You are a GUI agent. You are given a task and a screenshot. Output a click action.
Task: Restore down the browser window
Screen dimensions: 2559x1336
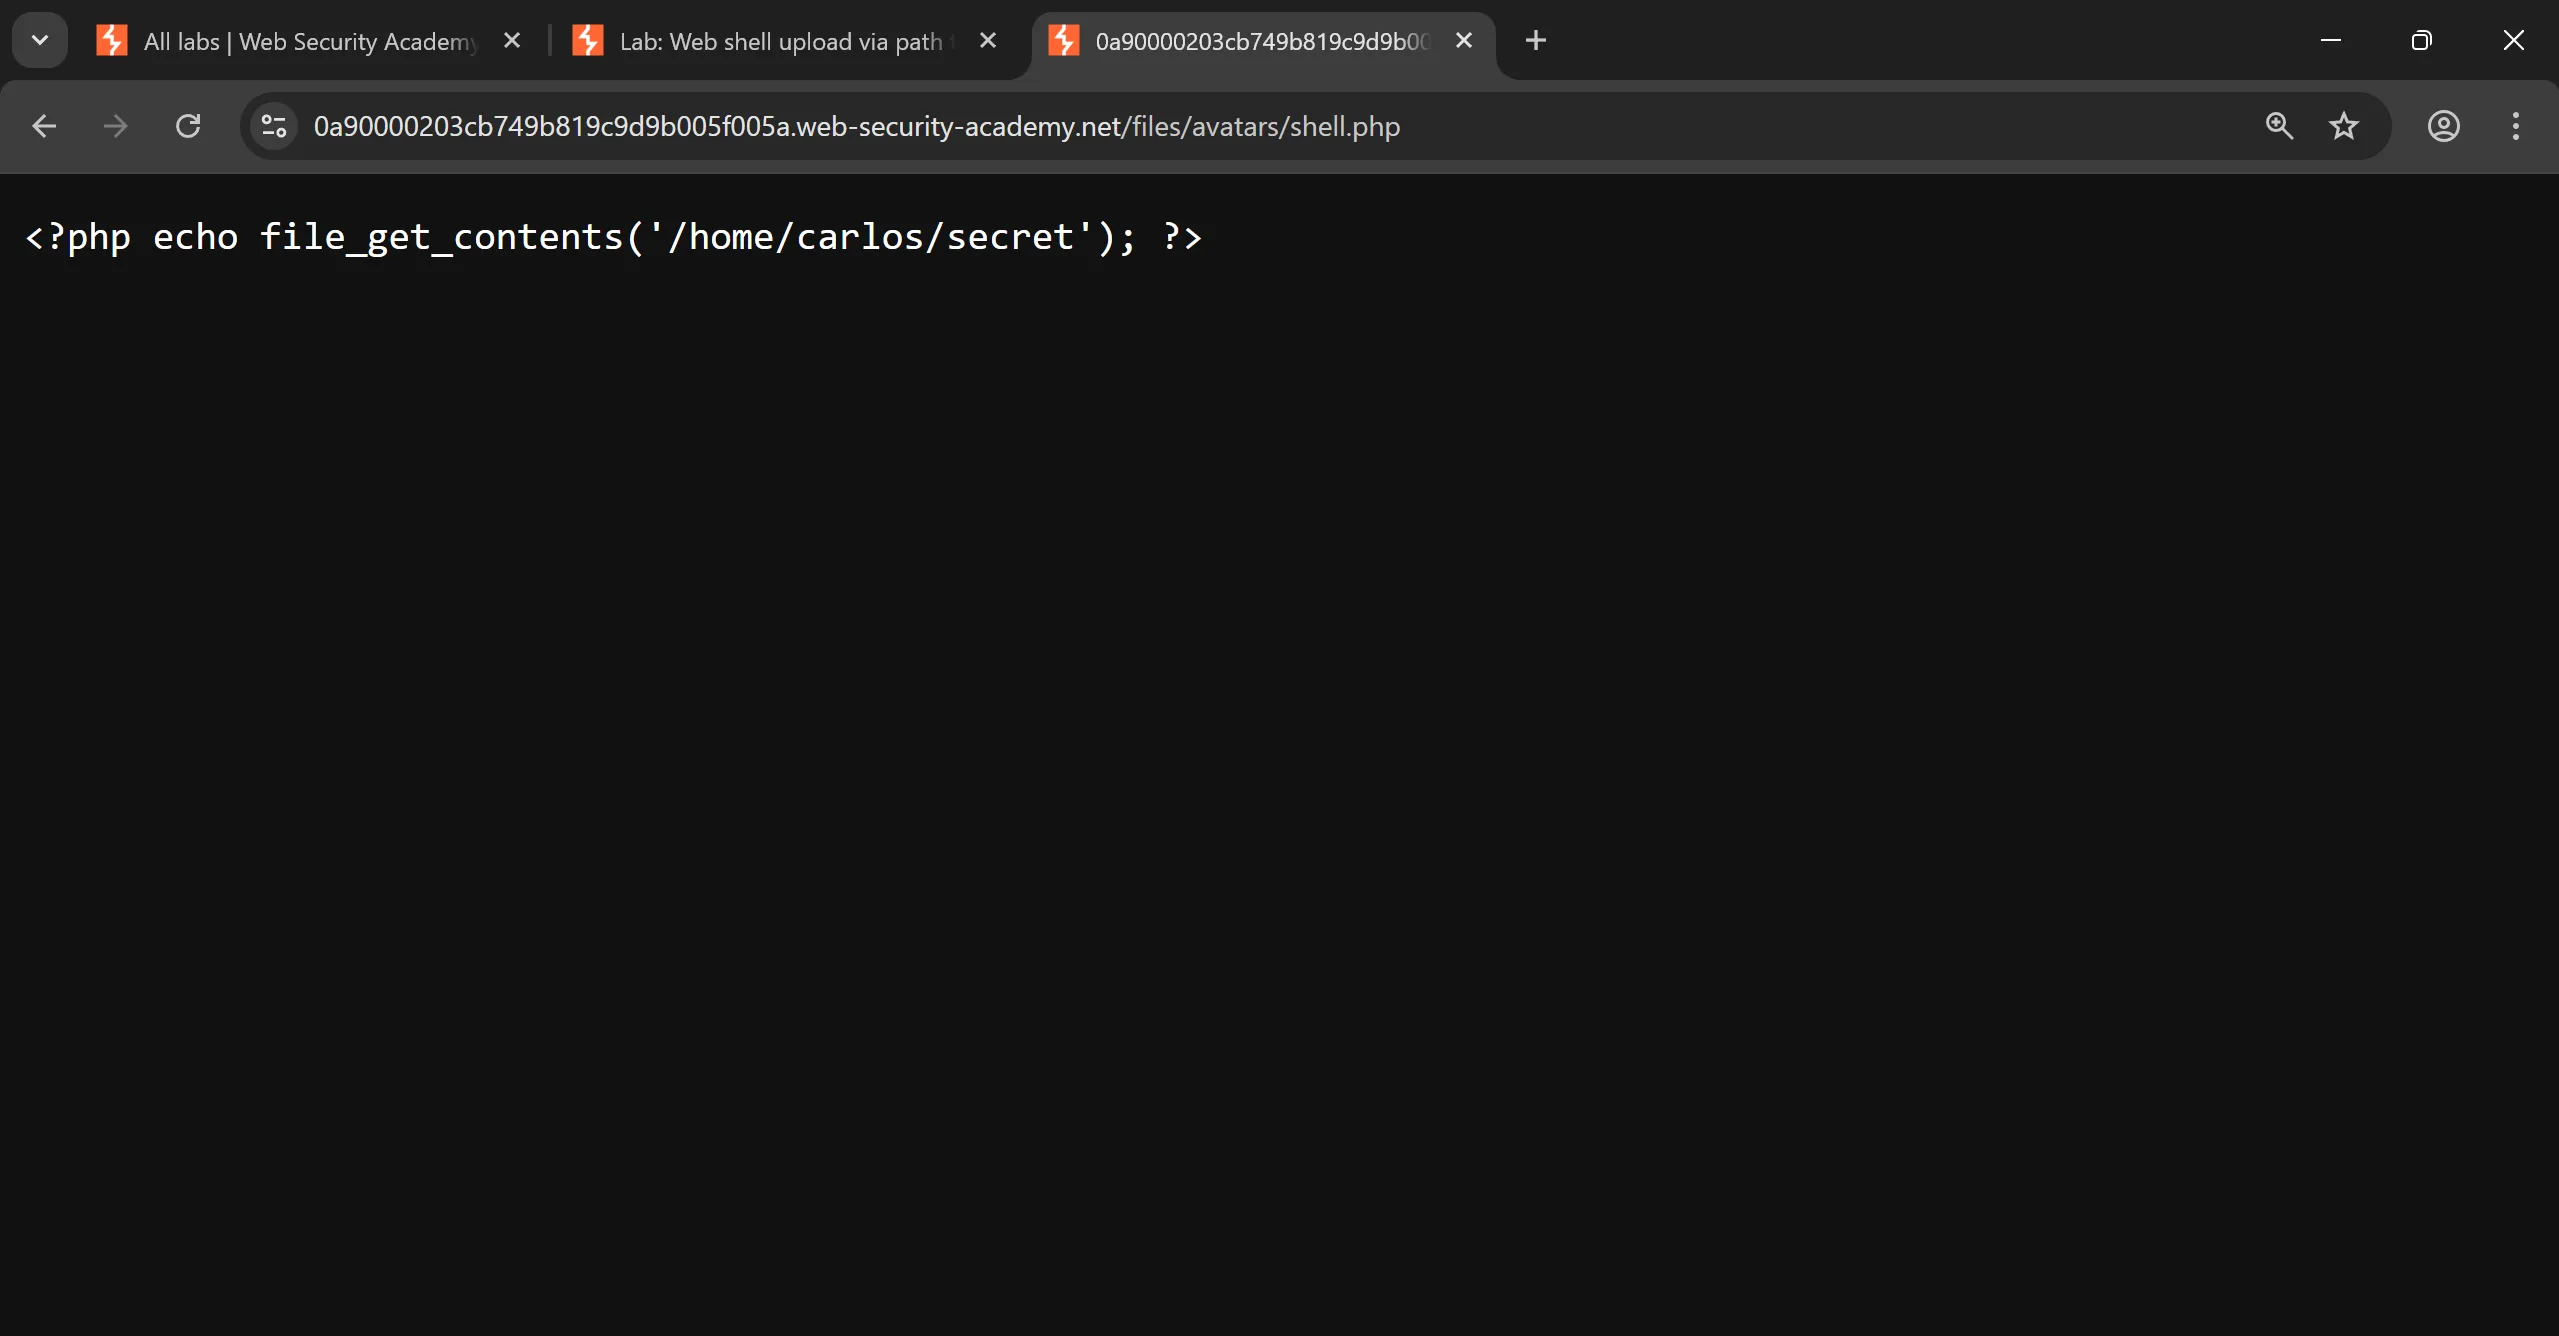pyautogui.click(x=2421, y=40)
